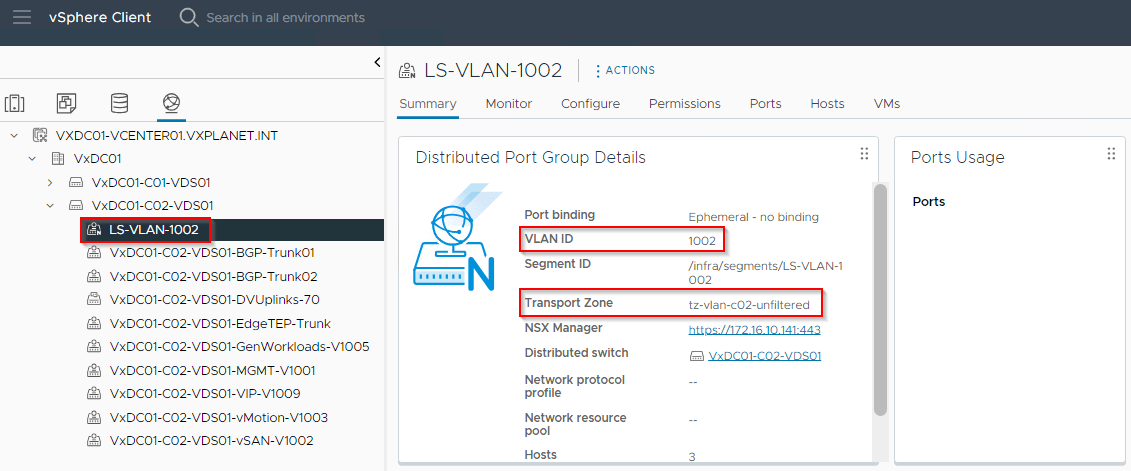Click the Port binding value Ephemeral - no binding
Viewport: 1131px width, 471px height.
click(754, 217)
